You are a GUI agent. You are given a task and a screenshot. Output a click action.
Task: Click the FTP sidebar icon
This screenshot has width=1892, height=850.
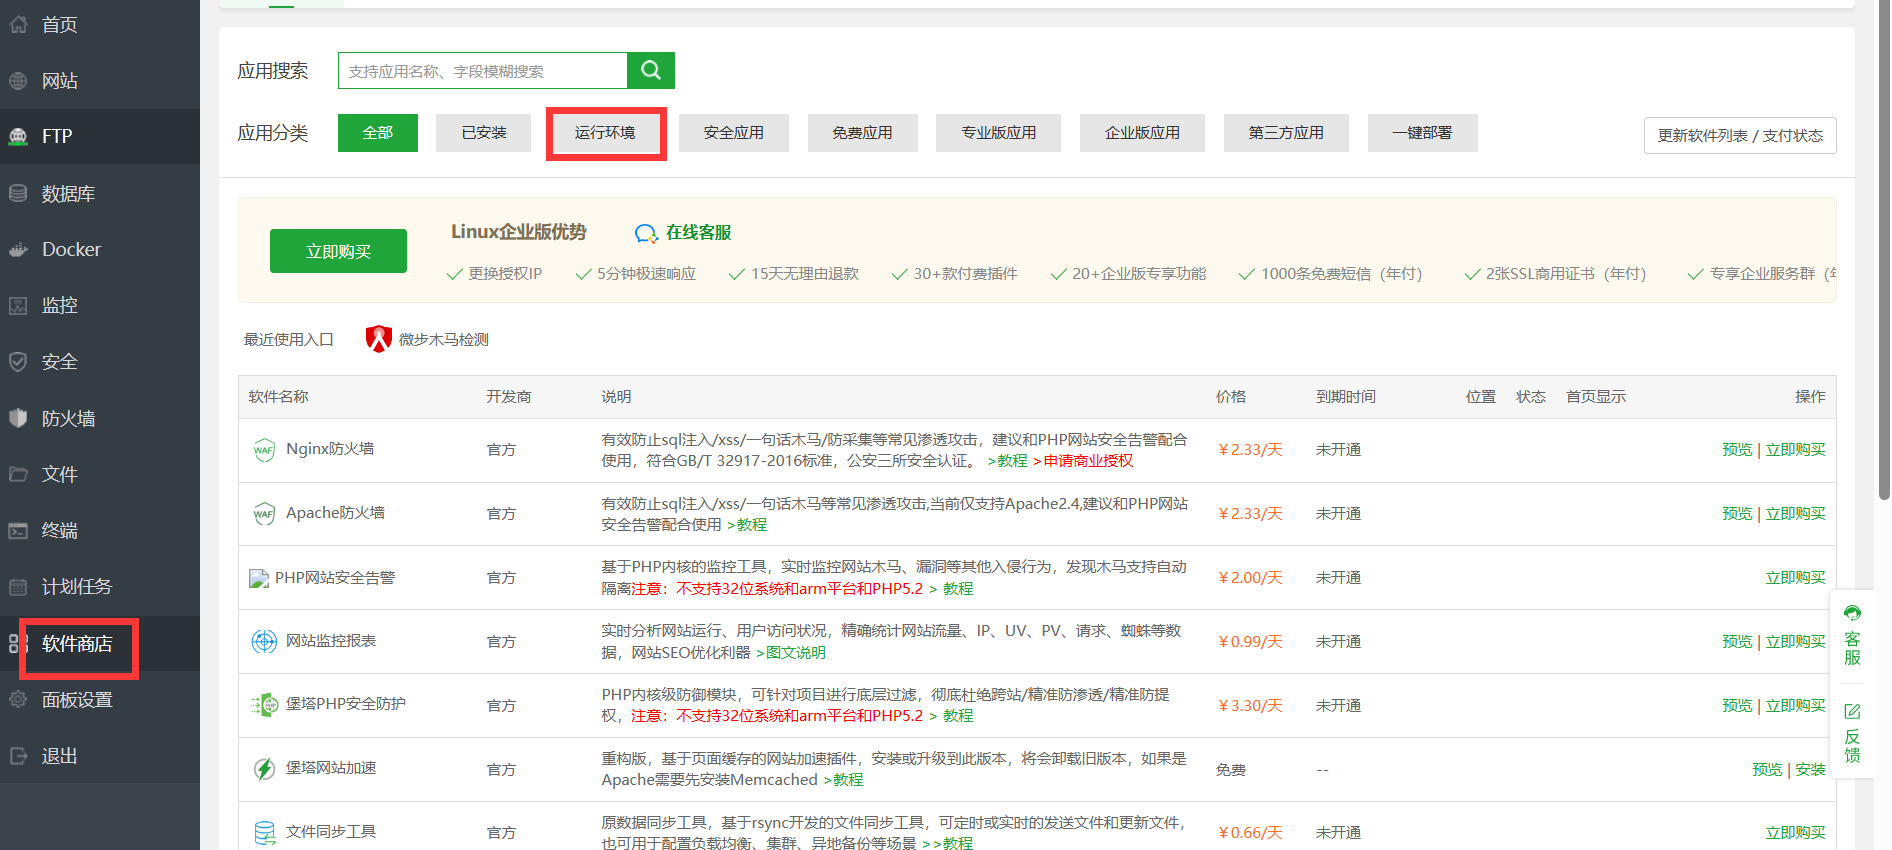coord(18,136)
